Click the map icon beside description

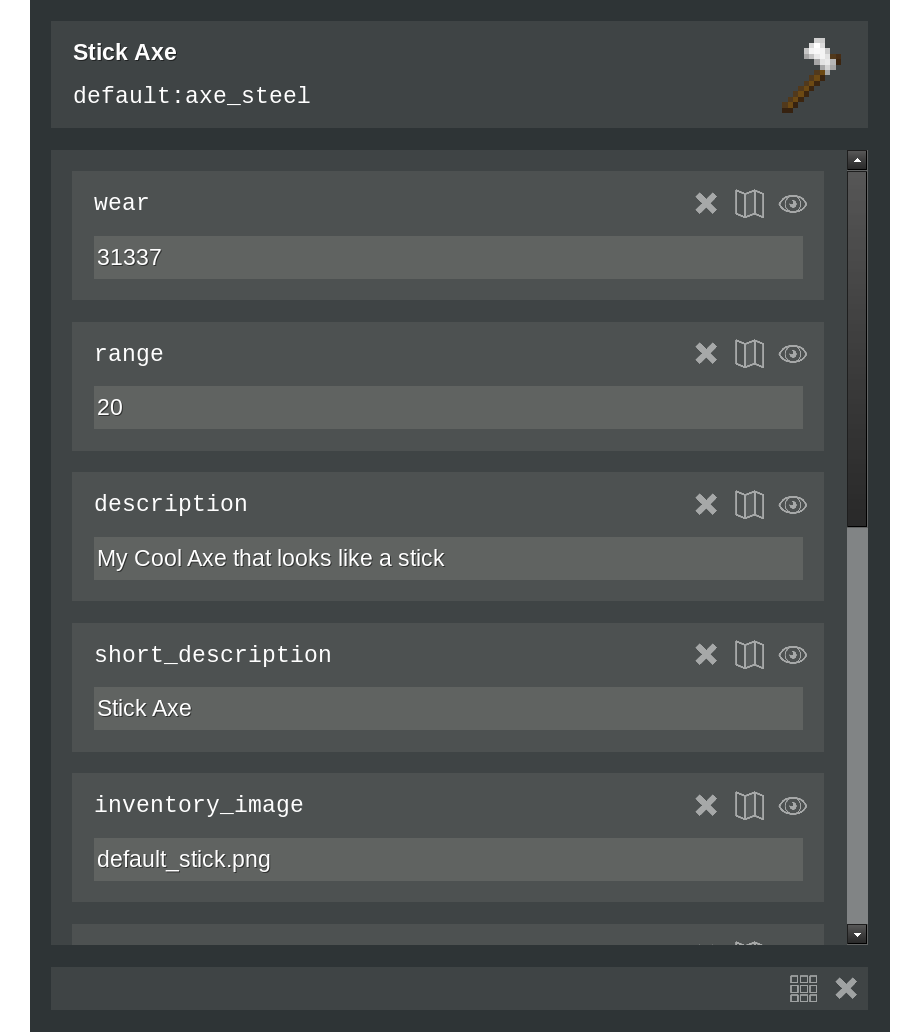[x=749, y=505]
